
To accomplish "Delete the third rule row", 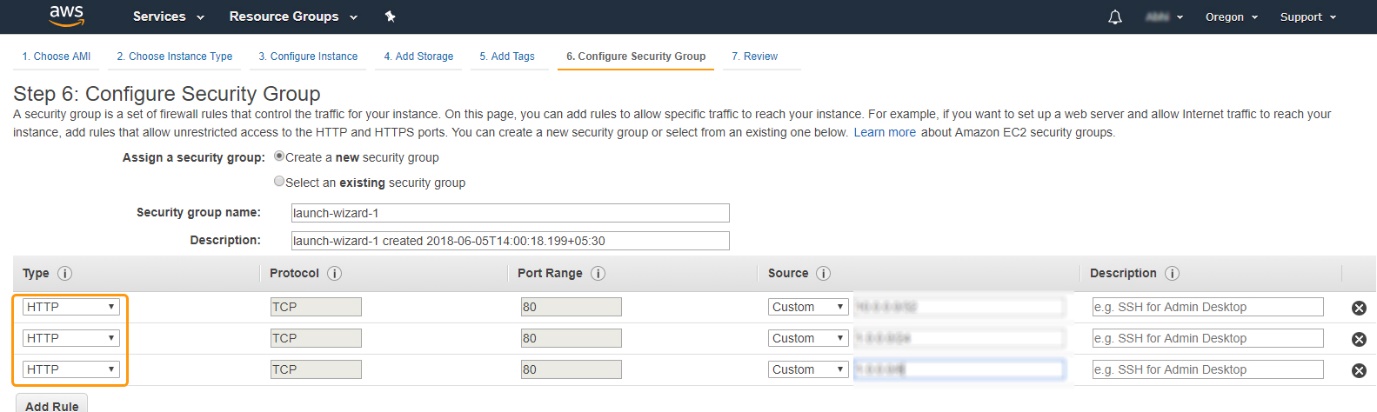I will point(1359,371).
